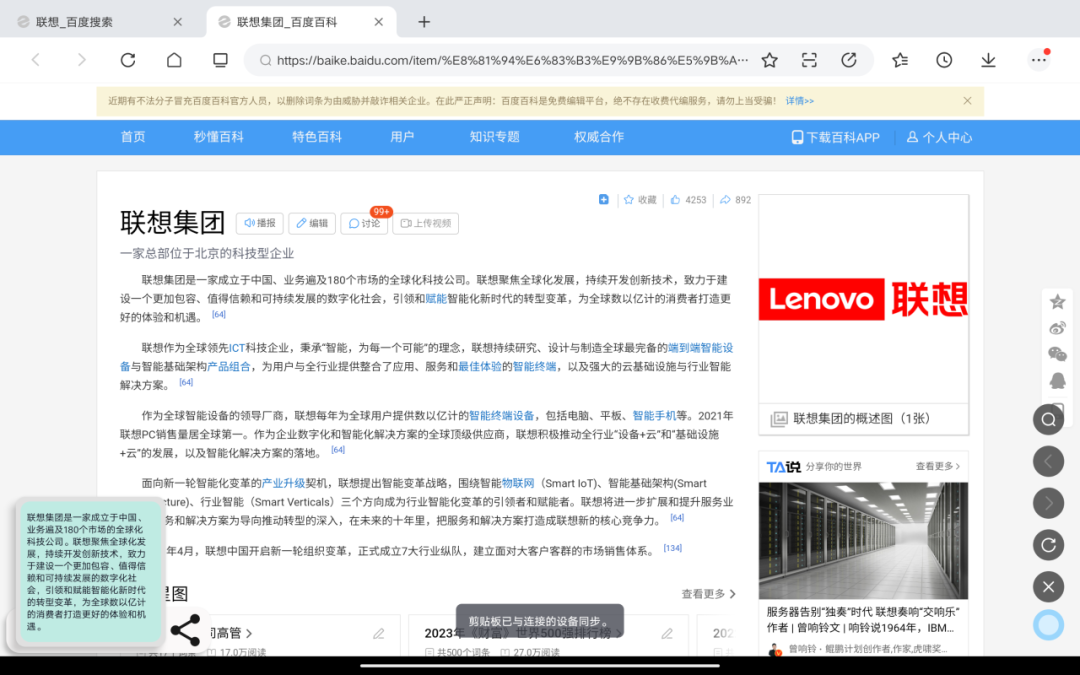Open the ICT hyperlink
Image resolution: width=1080 pixels, height=675 pixels.
click(237, 348)
